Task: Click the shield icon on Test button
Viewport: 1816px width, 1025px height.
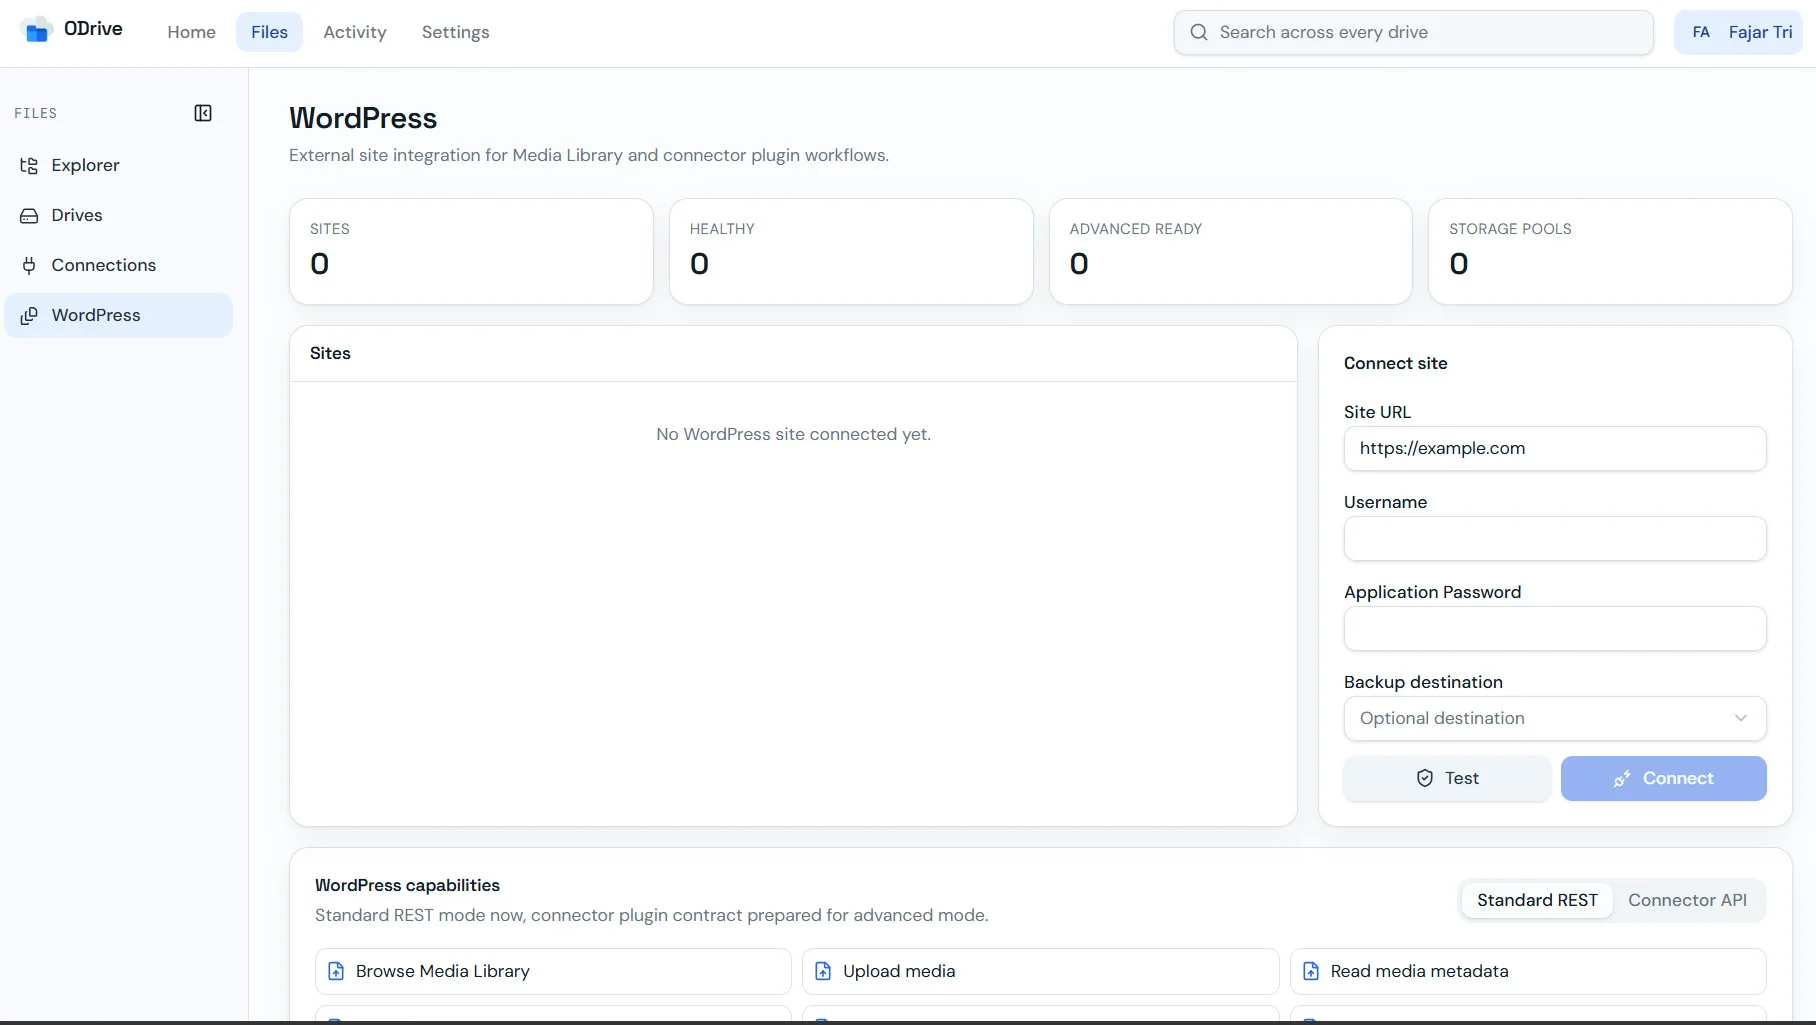Action: 1425,778
